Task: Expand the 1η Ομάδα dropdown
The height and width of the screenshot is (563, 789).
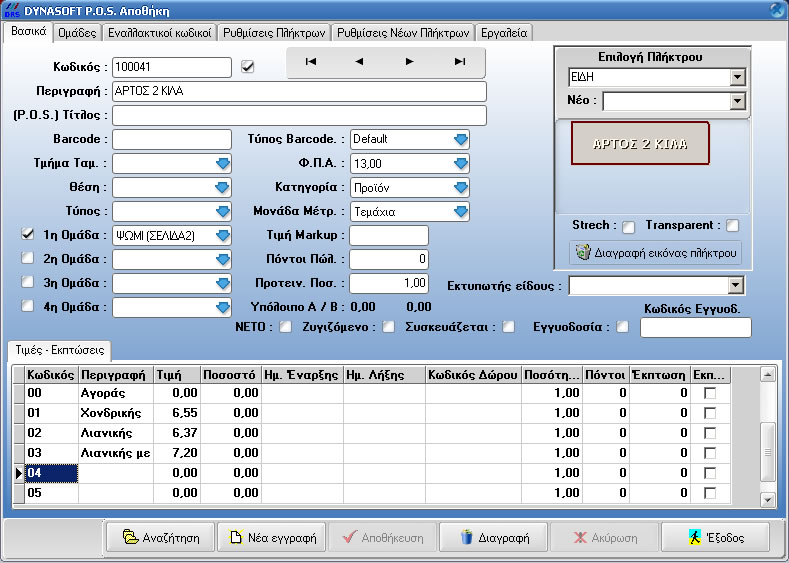Action: [222, 235]
